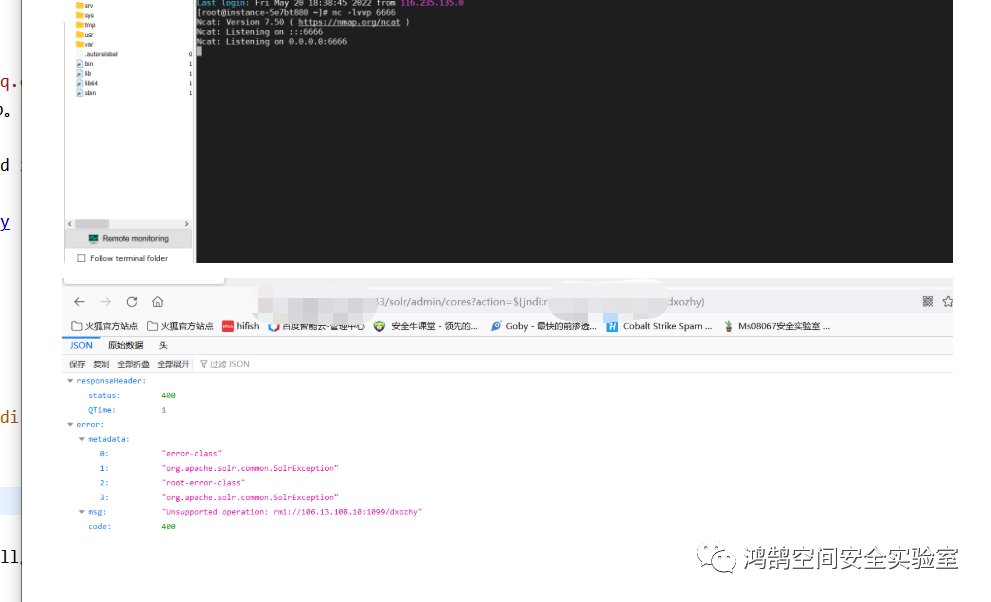This screenshot has height=602, width=991.
Task: Bookmark this page with the star icon
Action: point(947,302)
